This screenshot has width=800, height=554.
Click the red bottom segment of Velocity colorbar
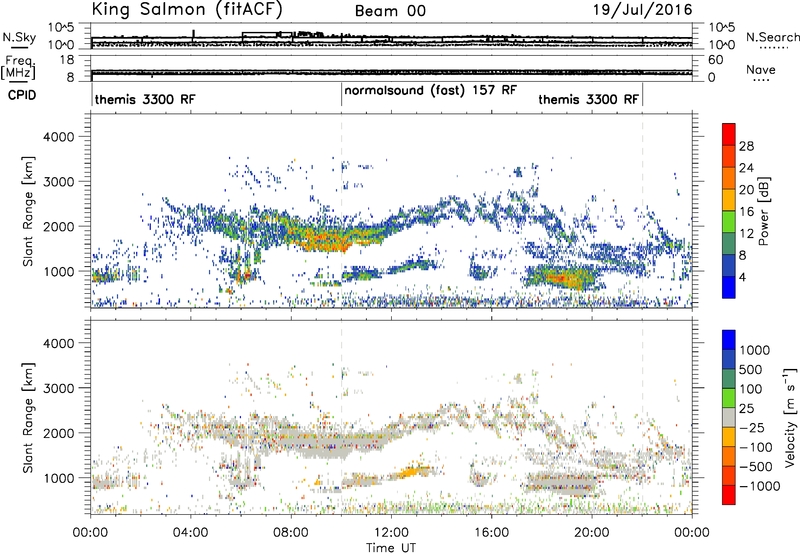[x=729, y=495]
